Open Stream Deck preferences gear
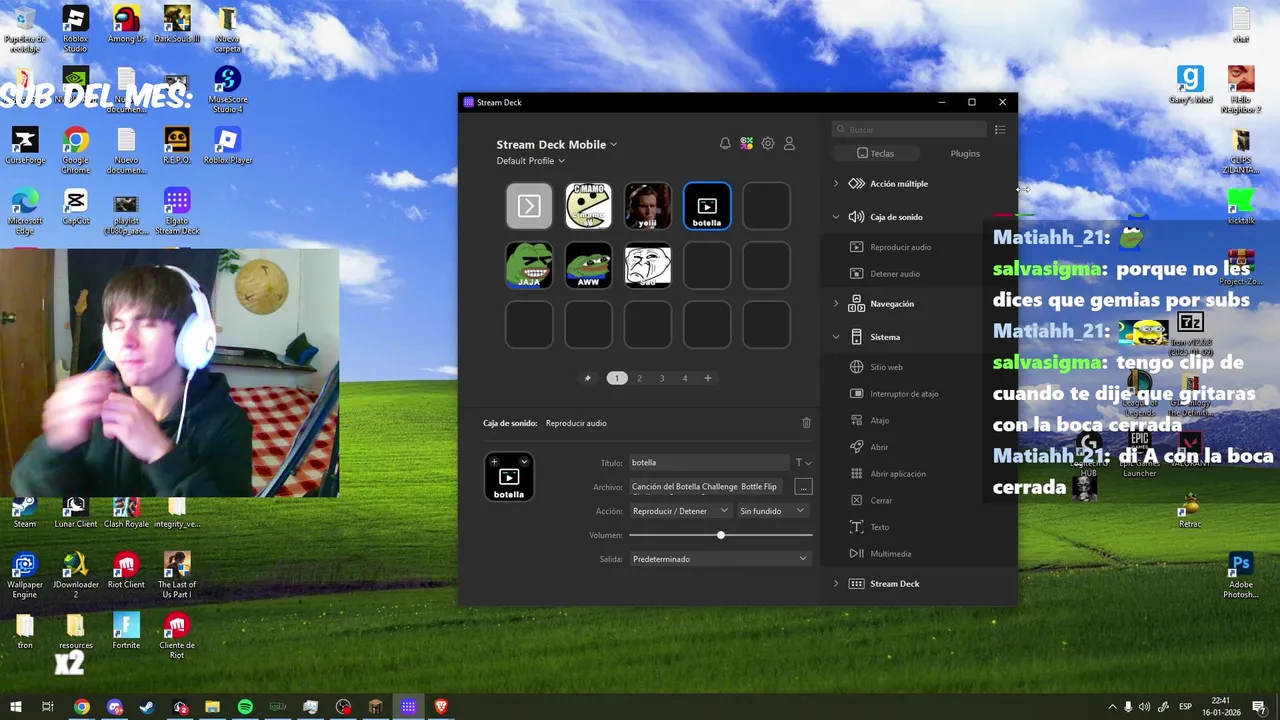Image resolution: width=1280 pixels, height=720 pixels. [x=768, y=144]
